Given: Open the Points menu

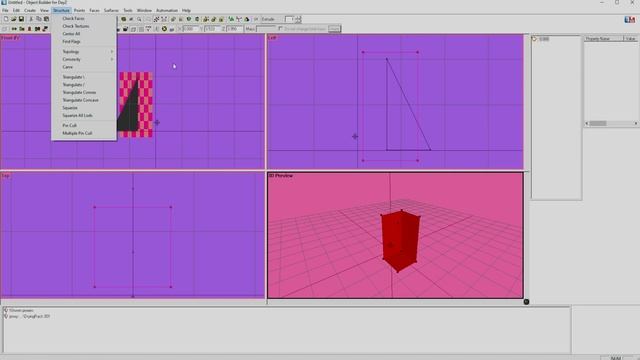Looking at the screenshot, I should (79, 10).
